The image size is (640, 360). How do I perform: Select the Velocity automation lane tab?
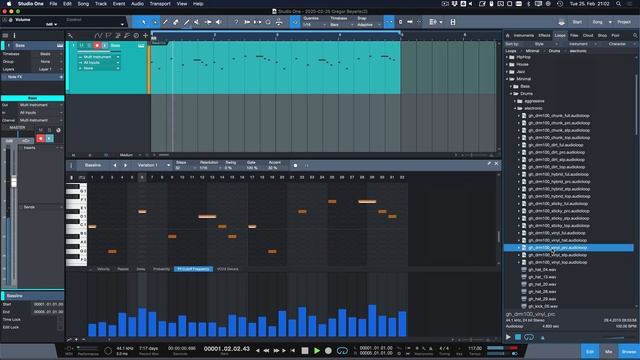(x=103, y=269)
